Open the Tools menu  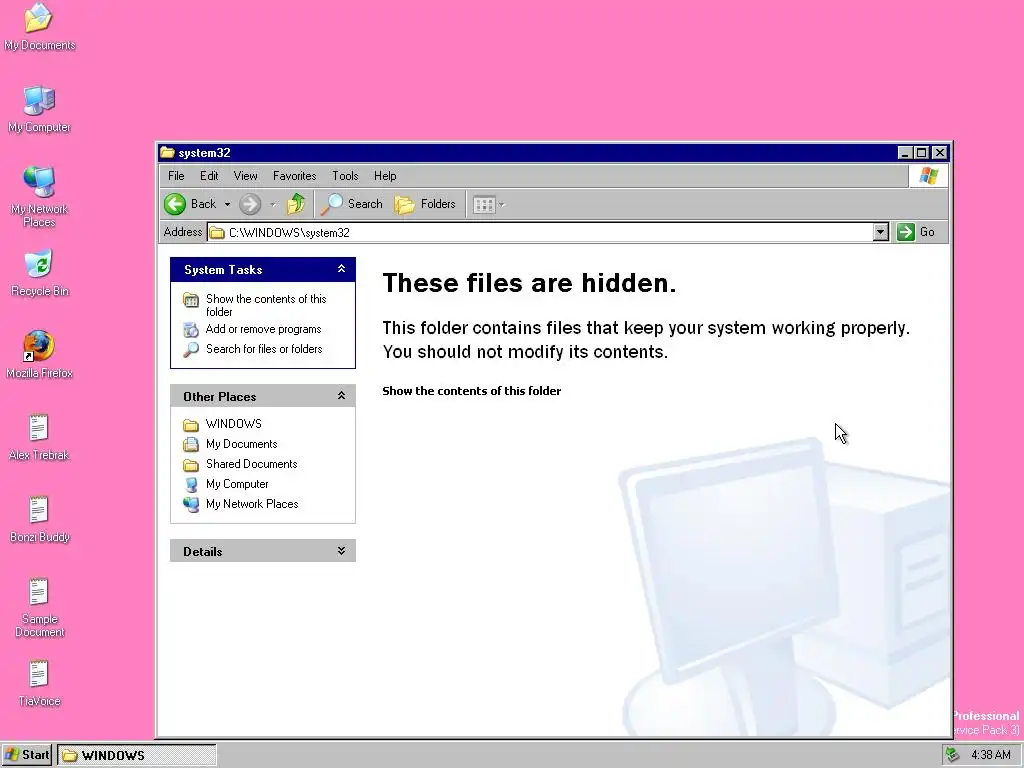click(x=345, y=176)
